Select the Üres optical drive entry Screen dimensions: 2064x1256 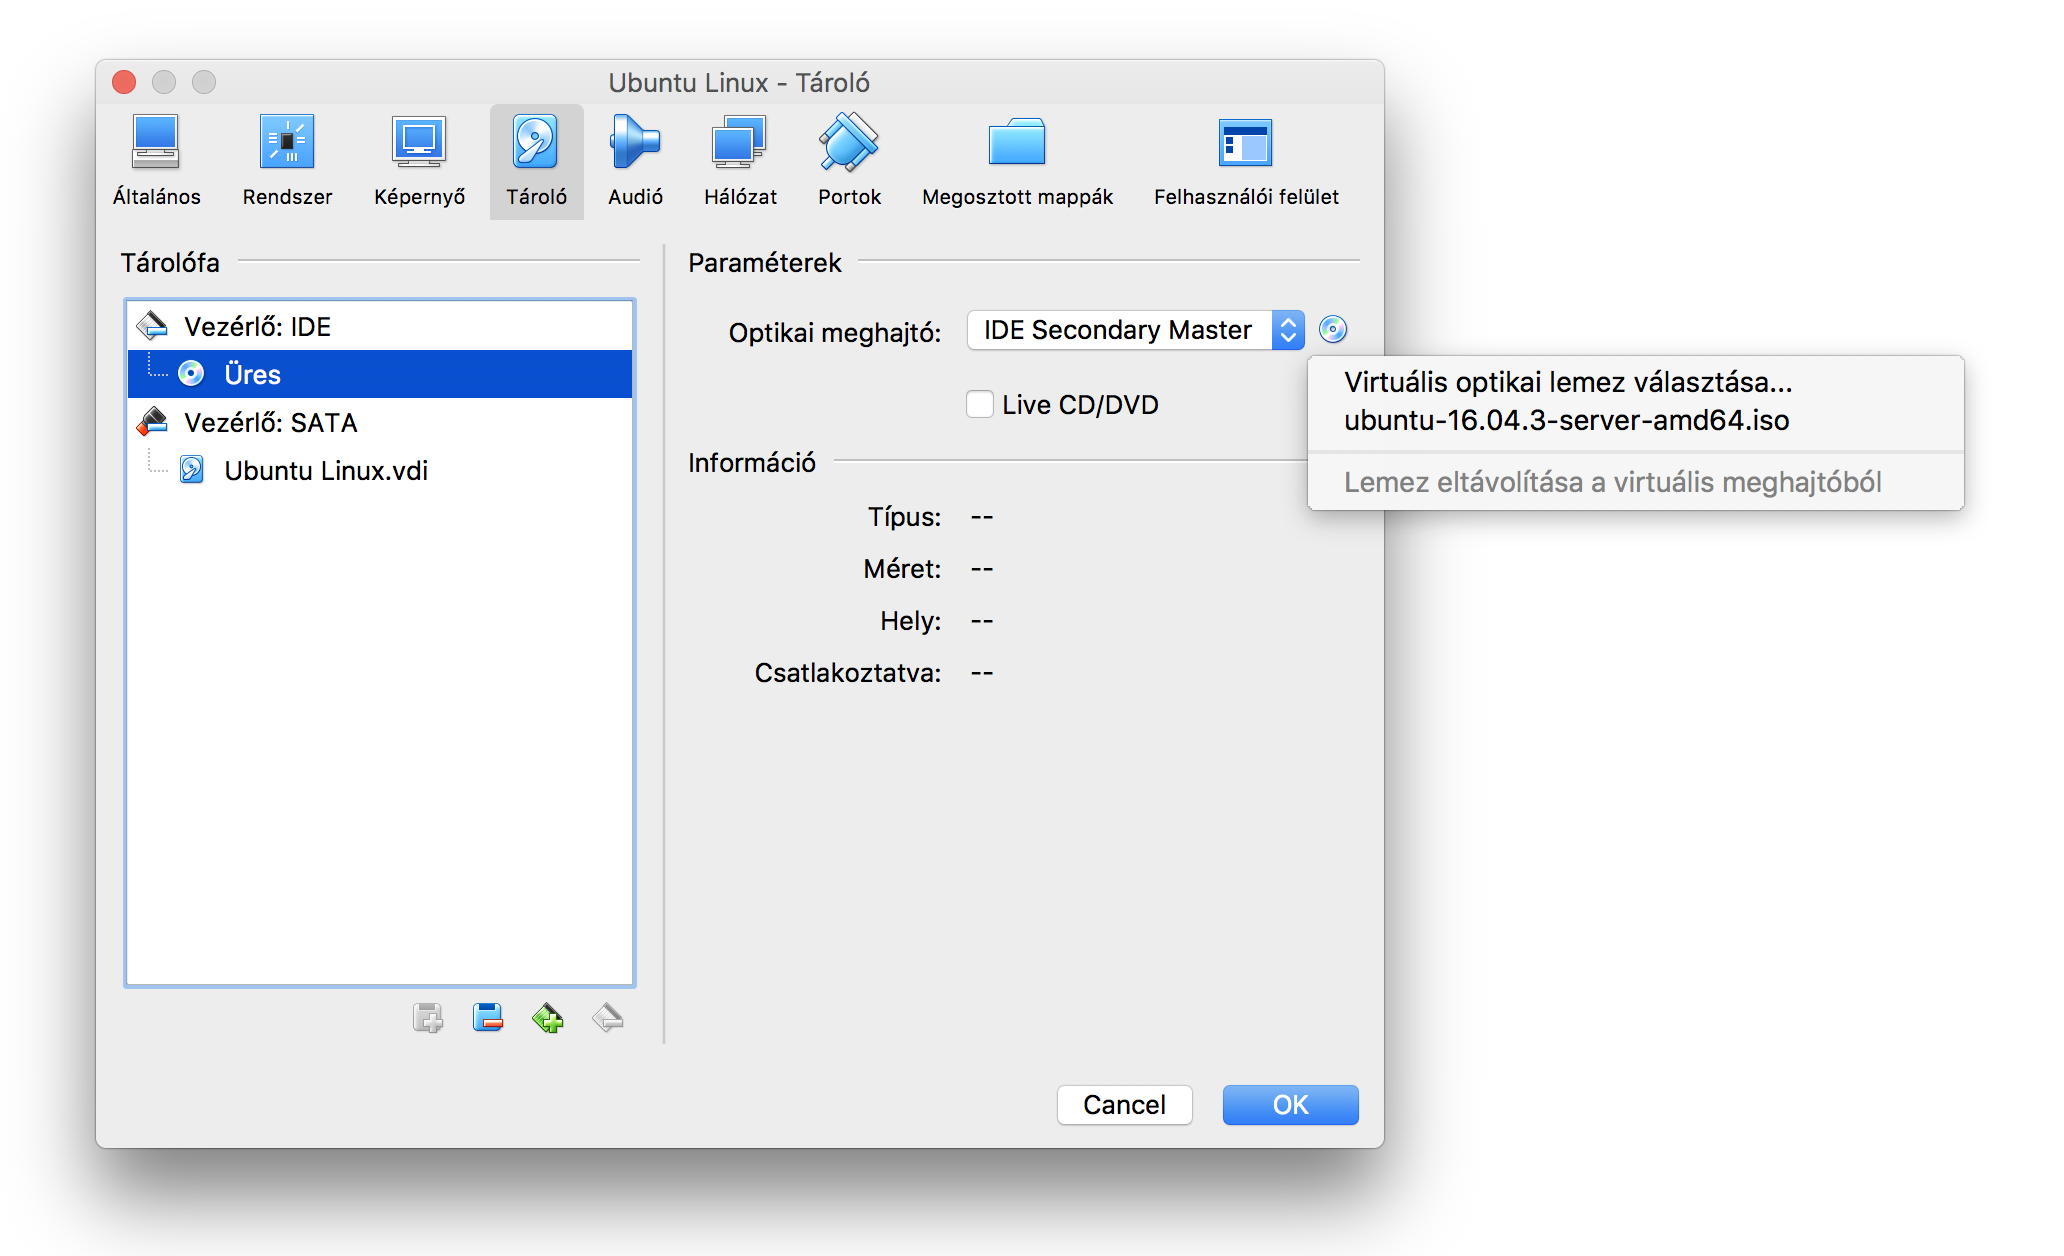point(380,374)
